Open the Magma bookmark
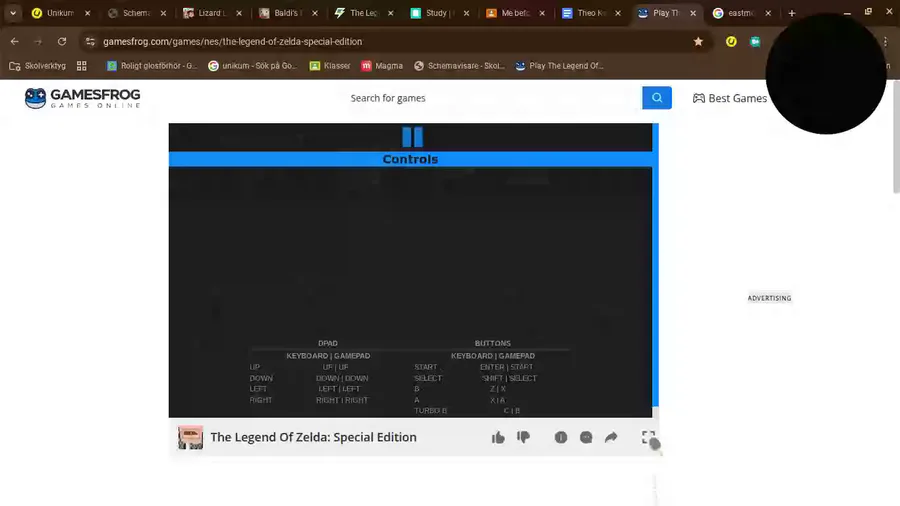 tap(382, 66)
